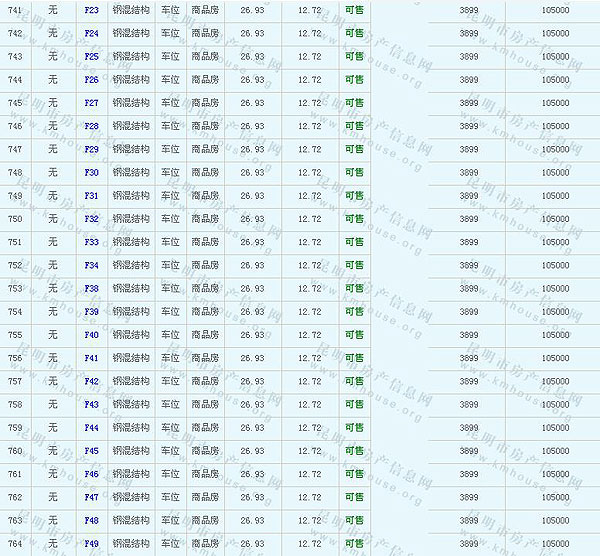Click unit link F33
The image size is (600, 556).
[92, 242]
